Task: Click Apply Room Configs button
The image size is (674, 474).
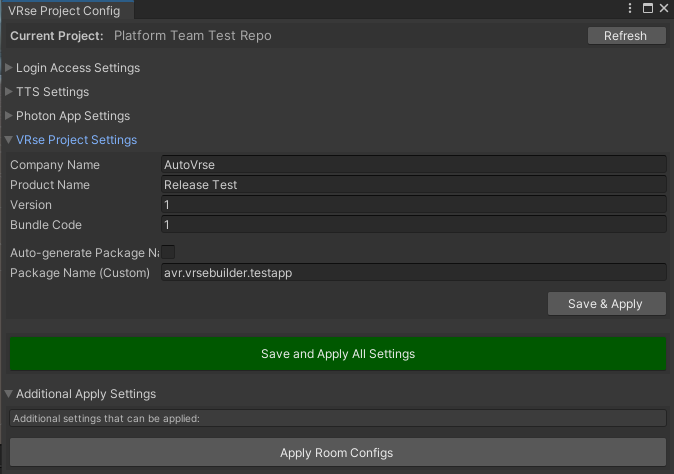Action: click(338, 453)
